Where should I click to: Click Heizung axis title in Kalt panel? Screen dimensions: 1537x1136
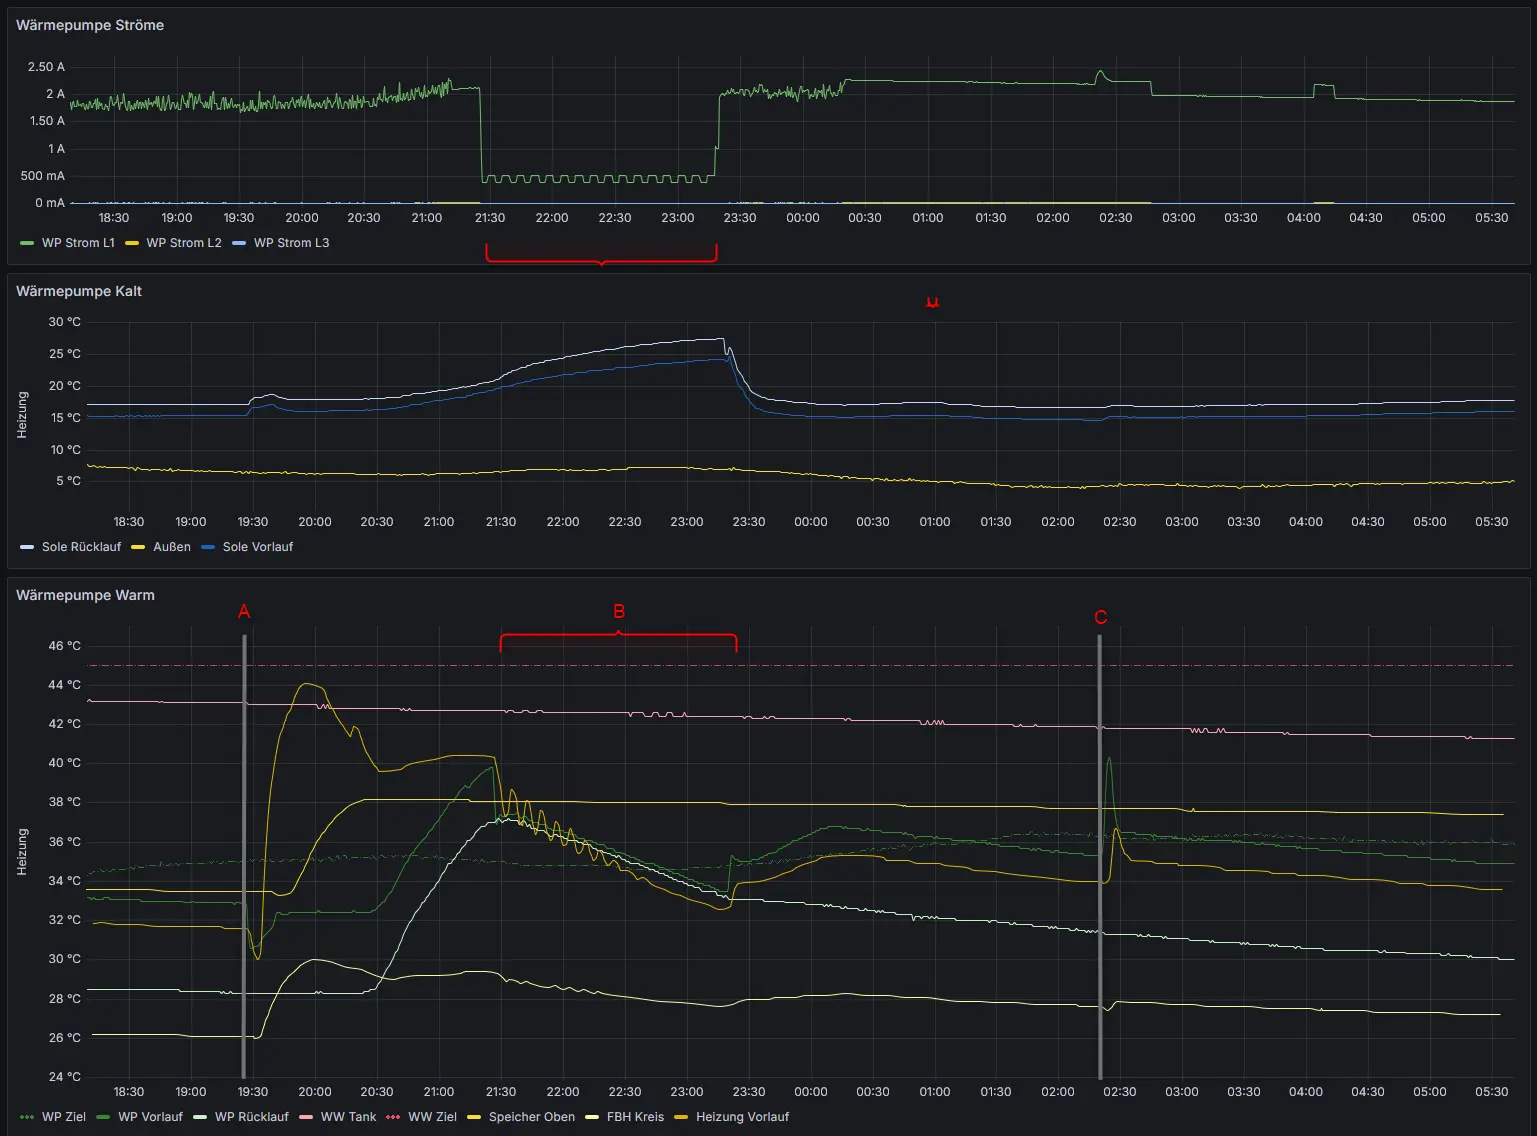click(22, 415)
